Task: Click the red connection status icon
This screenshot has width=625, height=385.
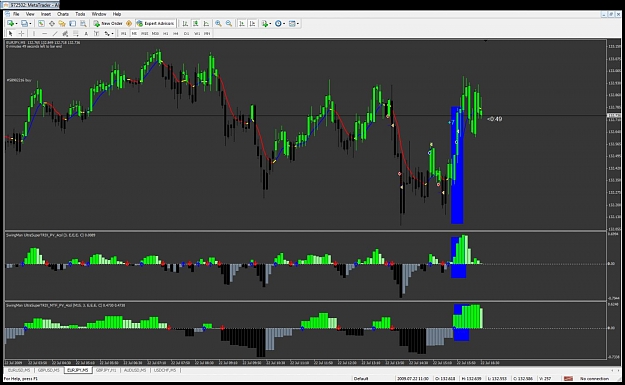Action: pyautogui.click(x=568, y=379)
